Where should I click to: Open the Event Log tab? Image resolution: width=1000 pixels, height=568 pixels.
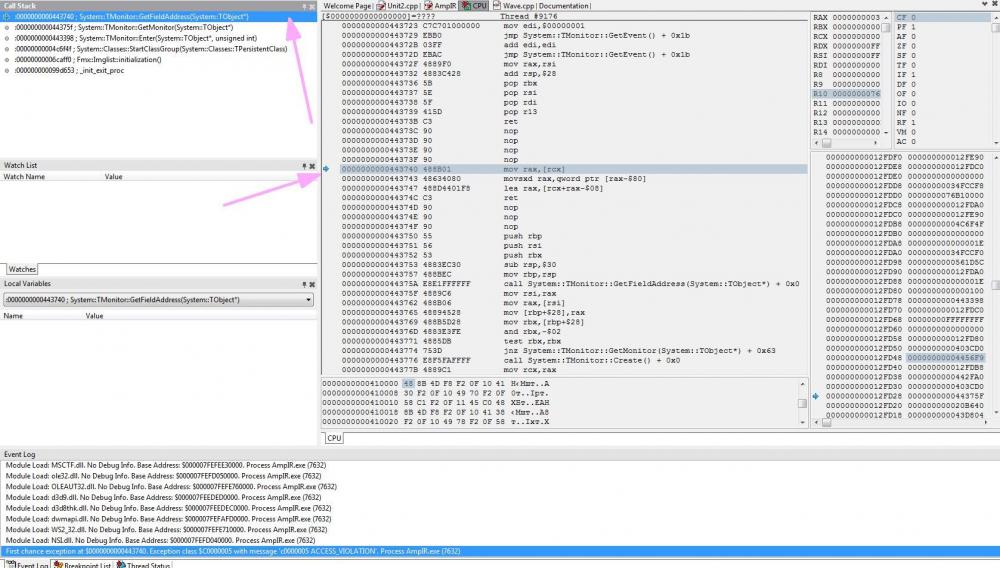(27, 565)
